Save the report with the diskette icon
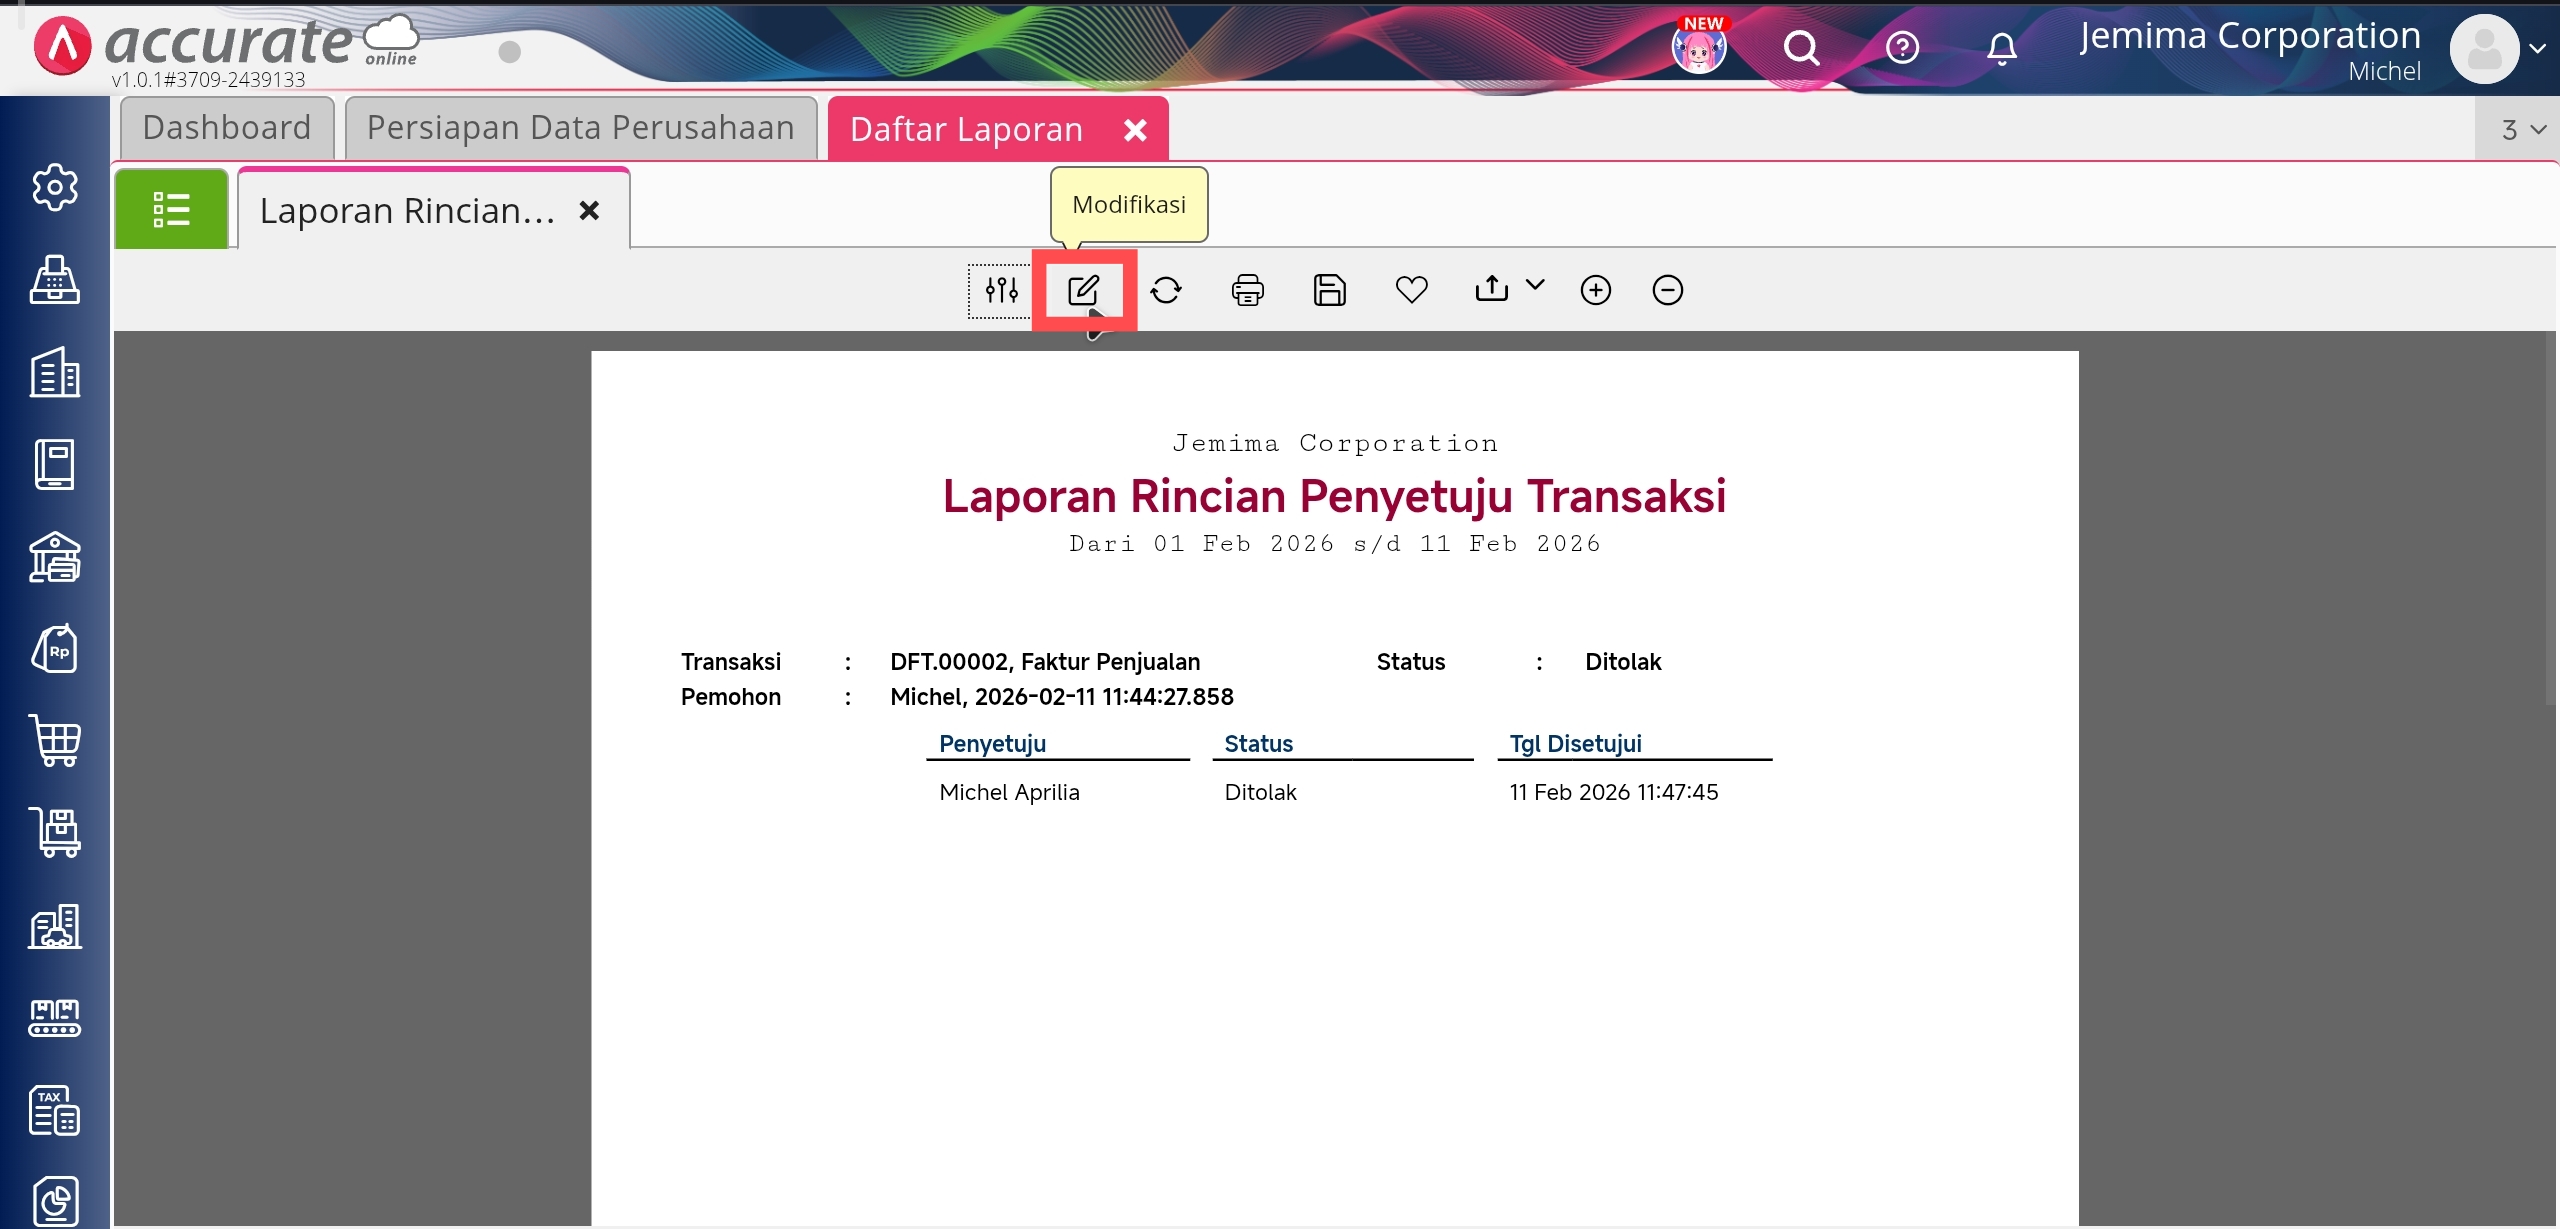 click(x=1329, y=290)
